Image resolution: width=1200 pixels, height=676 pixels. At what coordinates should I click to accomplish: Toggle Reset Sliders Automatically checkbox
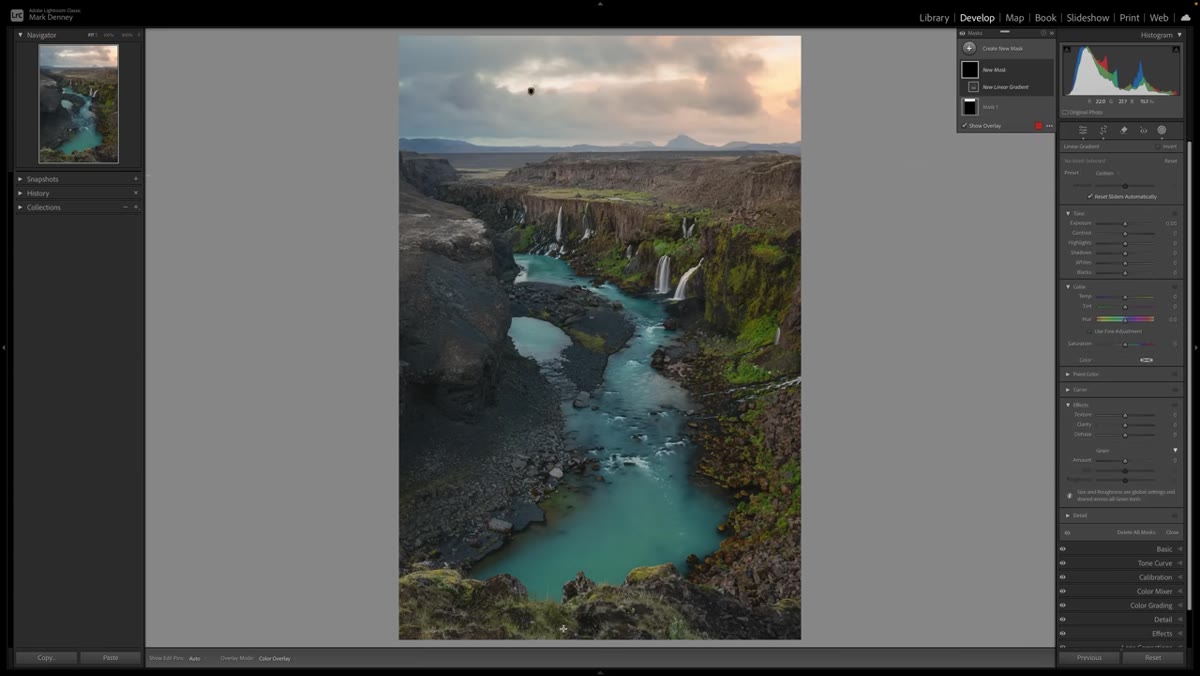[1090, 196]
